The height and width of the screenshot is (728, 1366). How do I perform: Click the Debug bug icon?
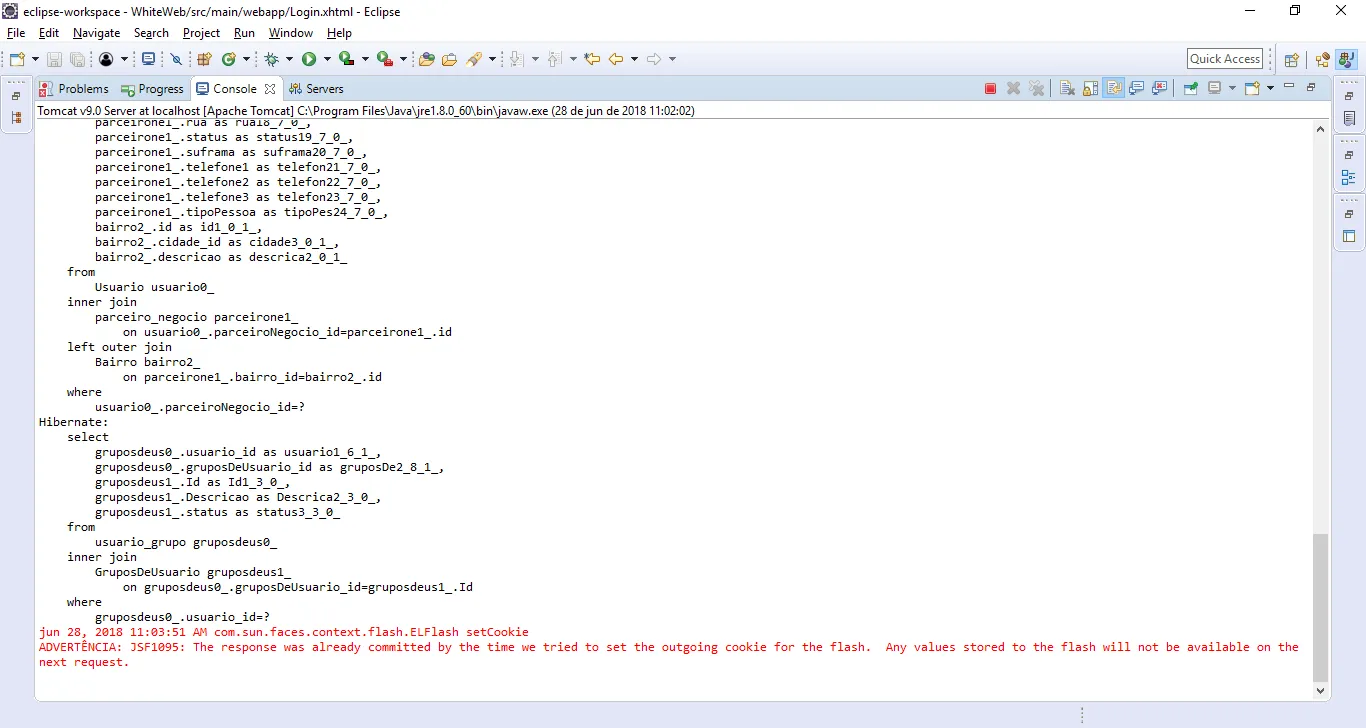point(271,60)
